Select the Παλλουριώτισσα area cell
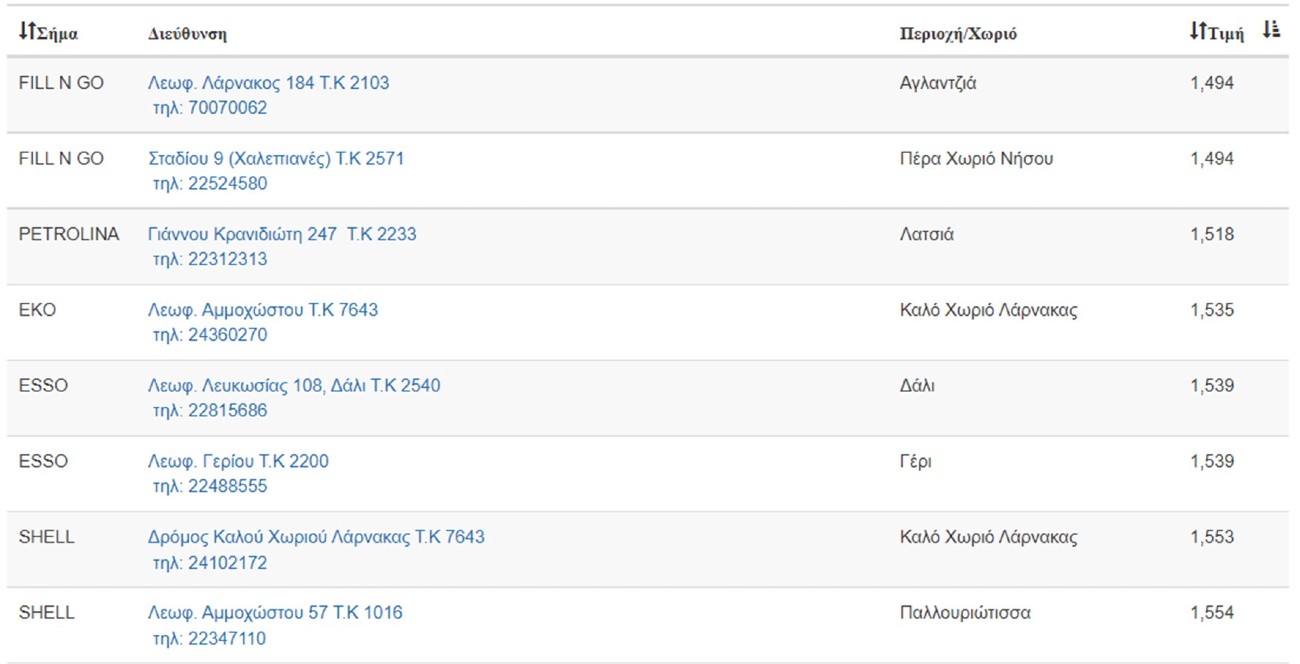 [x=965, y=612]
